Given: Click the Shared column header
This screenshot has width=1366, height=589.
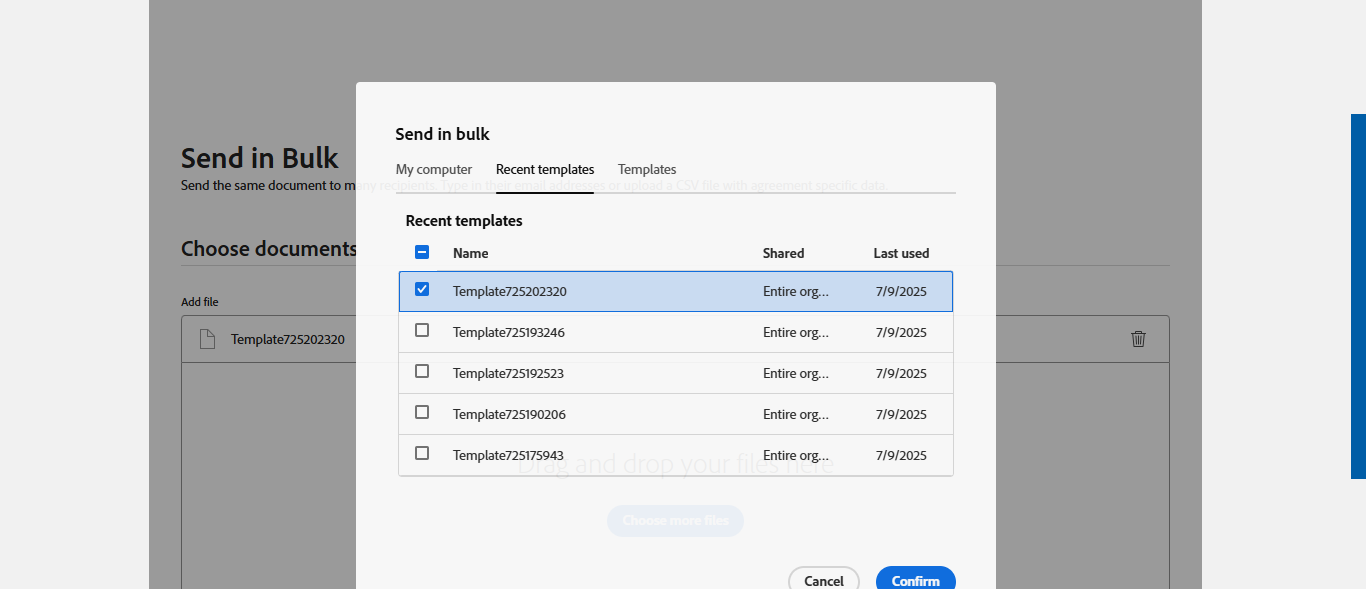Looking at the screenshot, I should pyautogui.click(x=783, y=254).
